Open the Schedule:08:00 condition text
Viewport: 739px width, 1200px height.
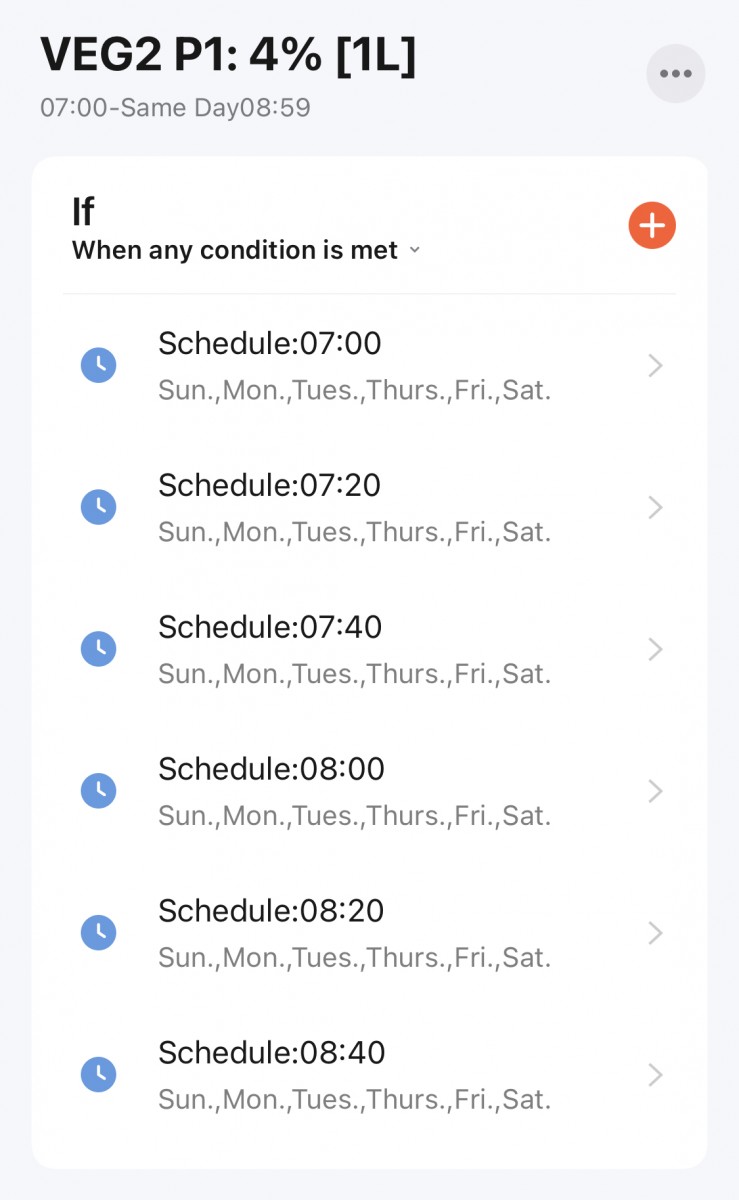click(x=271, y=769)
